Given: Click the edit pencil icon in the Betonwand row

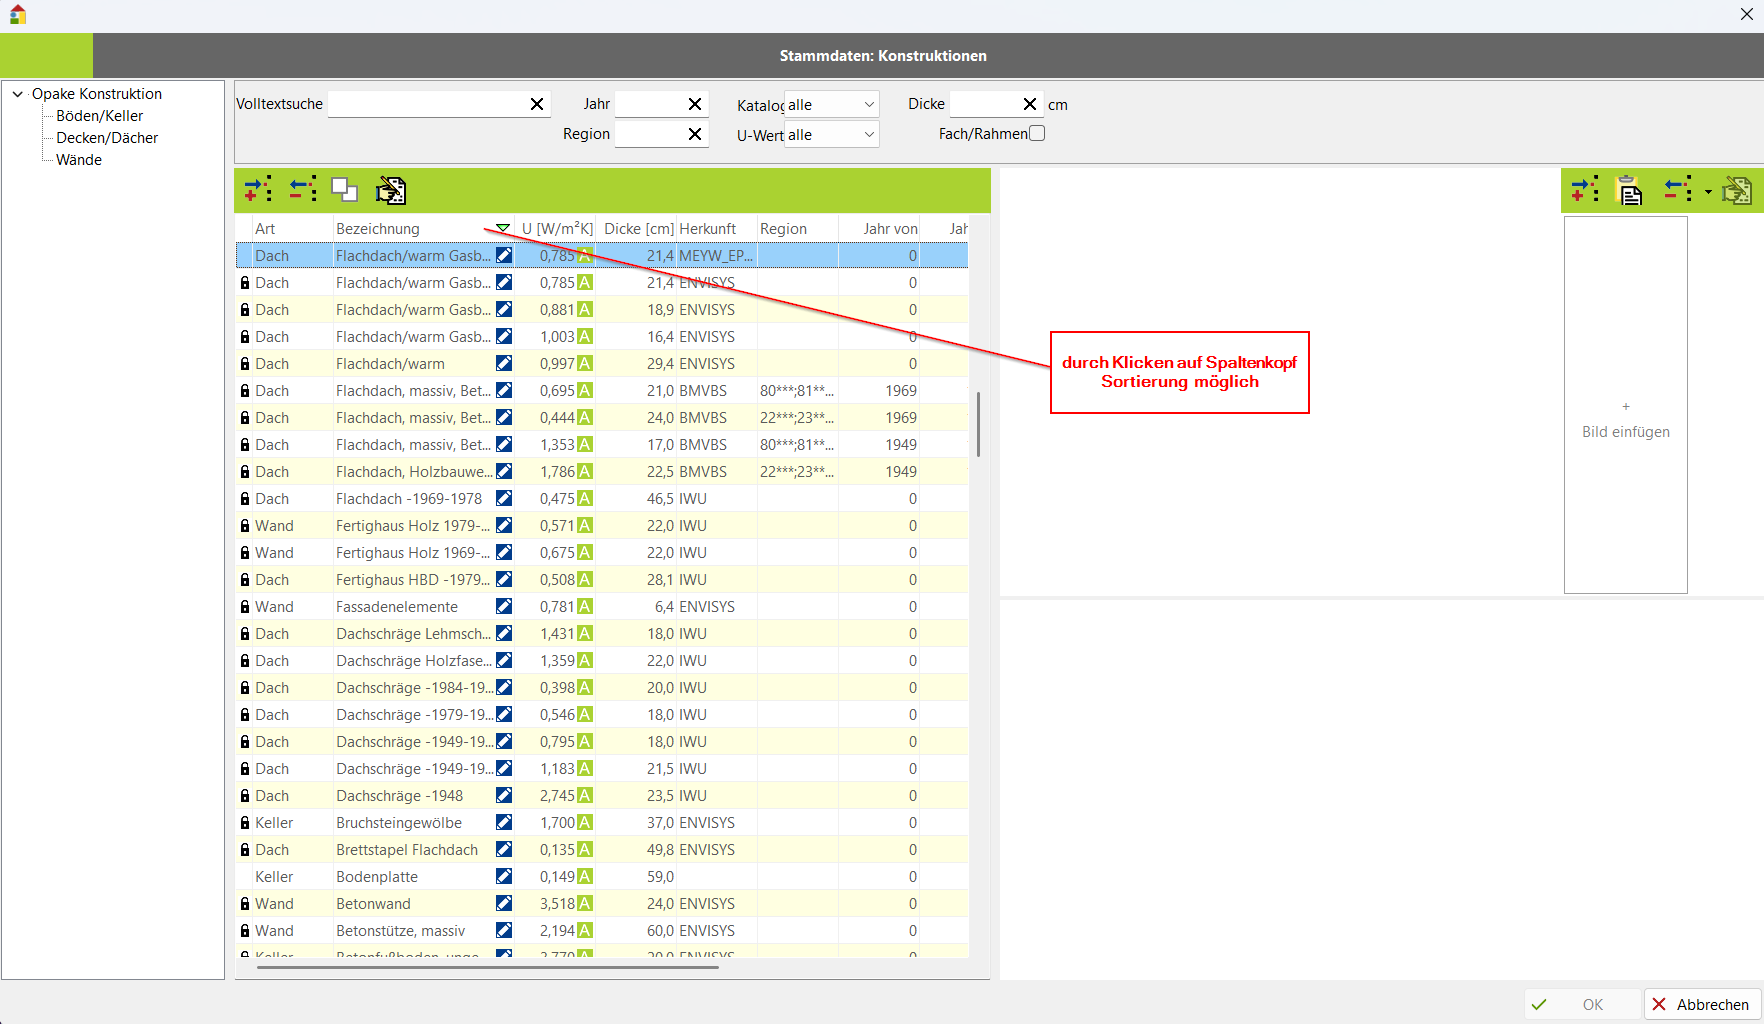Looking at the screenshot, I should click(504, 904).
